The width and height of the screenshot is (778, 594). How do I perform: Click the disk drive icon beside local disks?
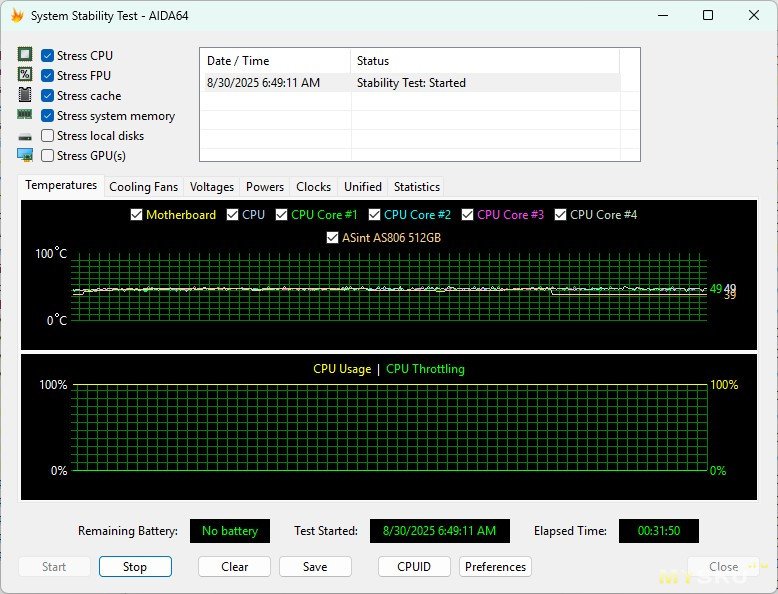(x=25, y=136)
